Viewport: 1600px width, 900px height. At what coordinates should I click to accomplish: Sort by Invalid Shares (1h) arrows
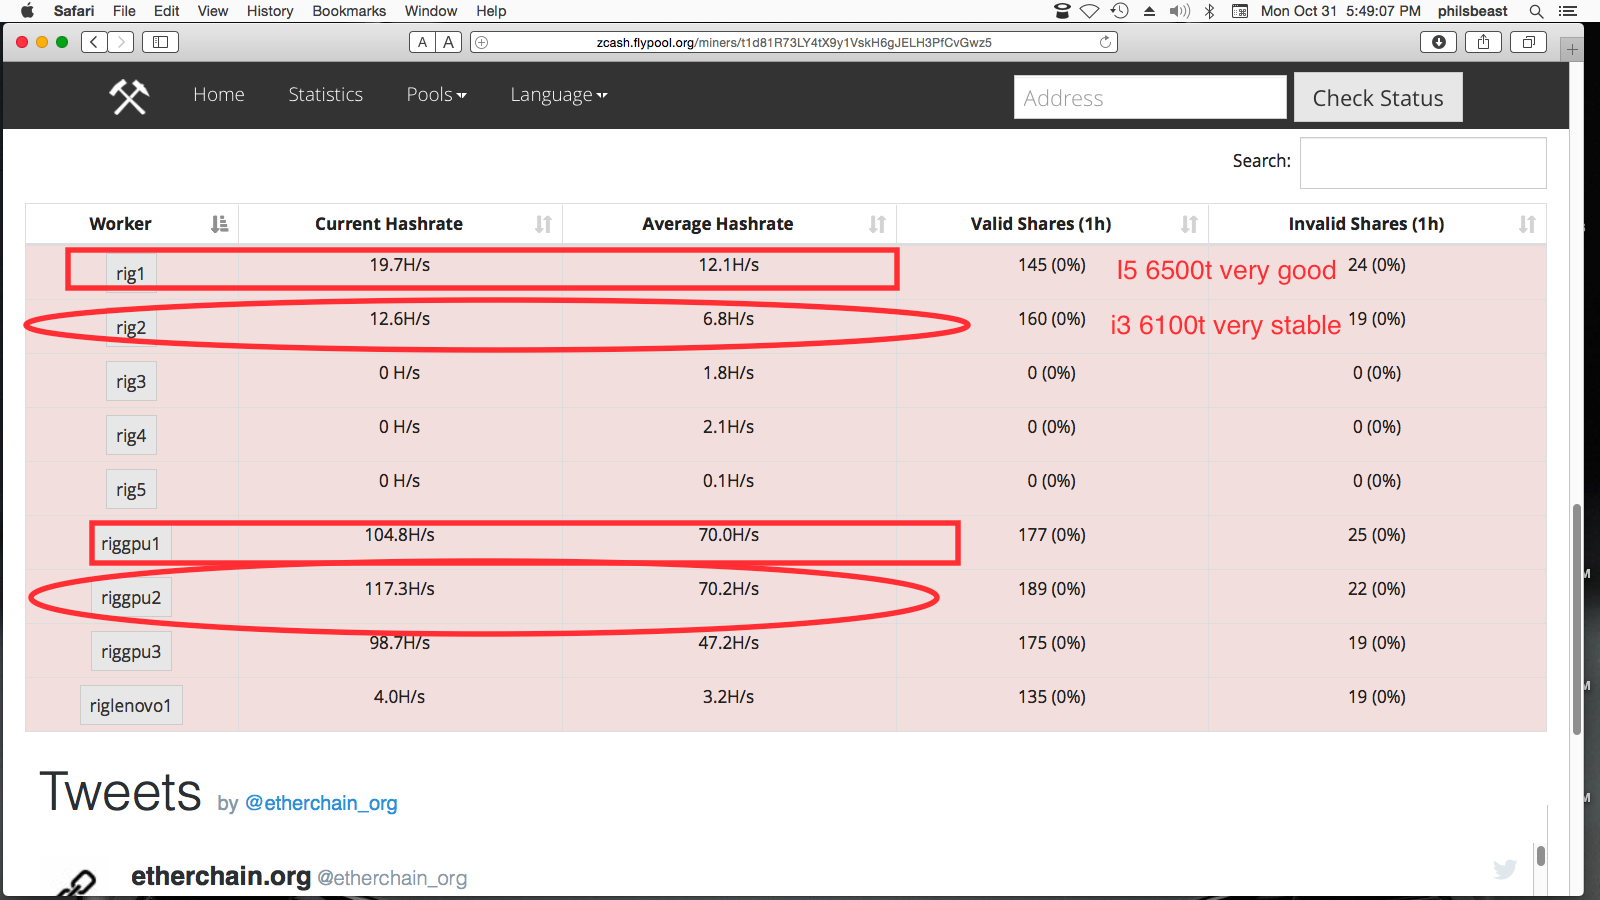tap(1527, 224)
